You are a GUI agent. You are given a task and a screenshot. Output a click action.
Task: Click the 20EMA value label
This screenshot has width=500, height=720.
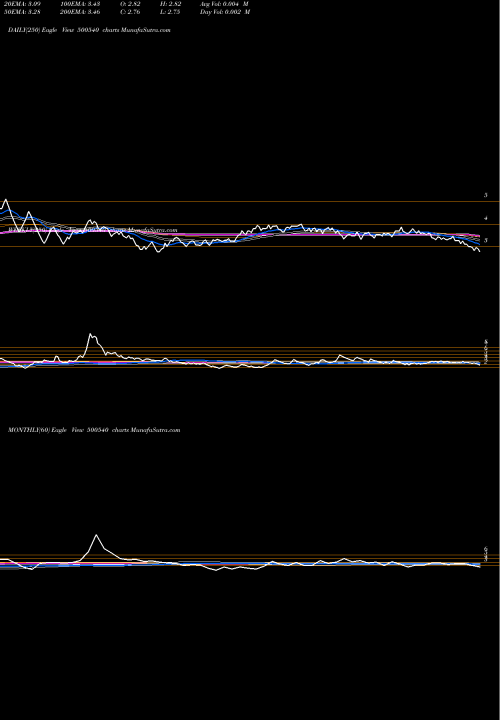(22, 4)
